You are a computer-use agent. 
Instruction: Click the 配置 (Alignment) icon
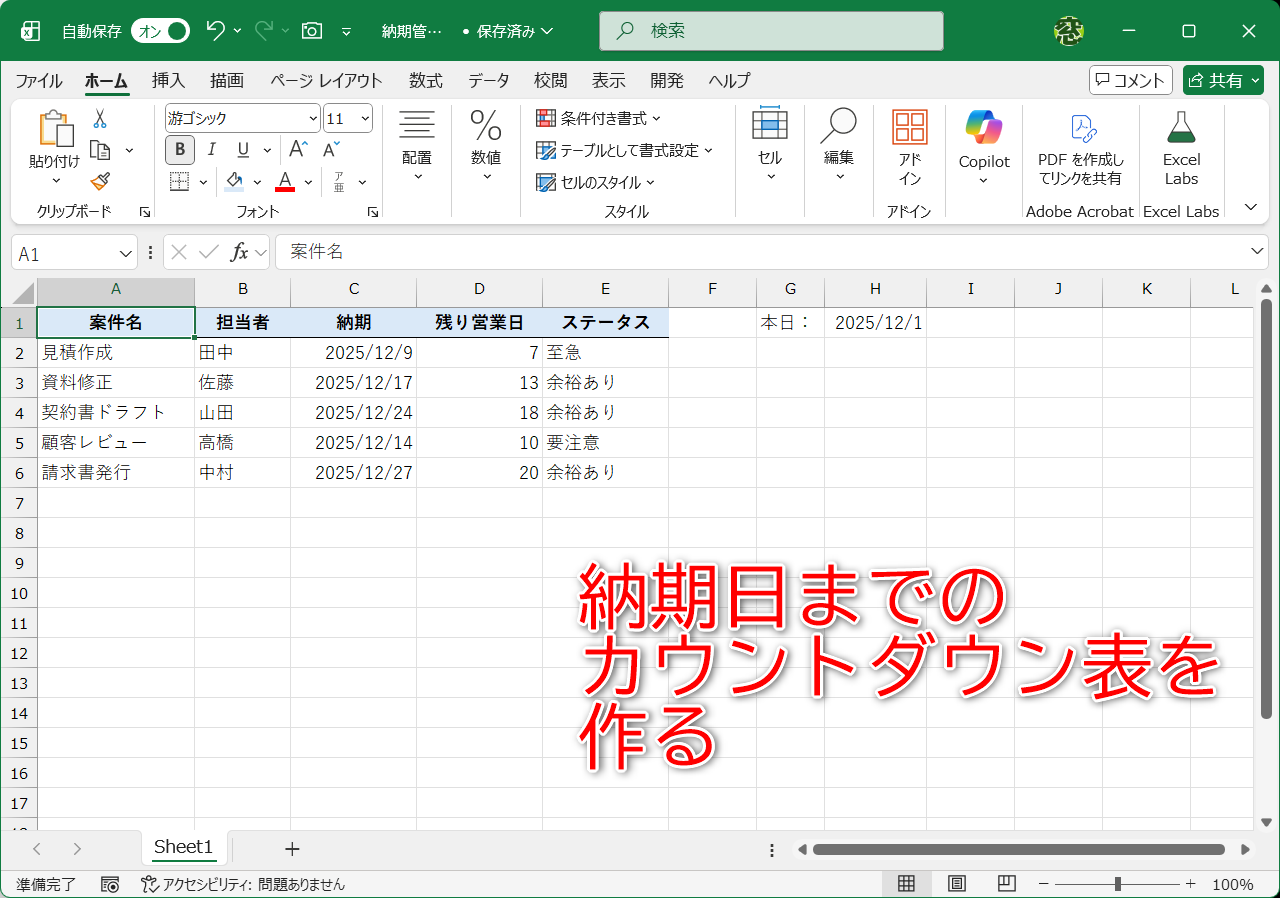pyautogui.click(x=416, y=140)
